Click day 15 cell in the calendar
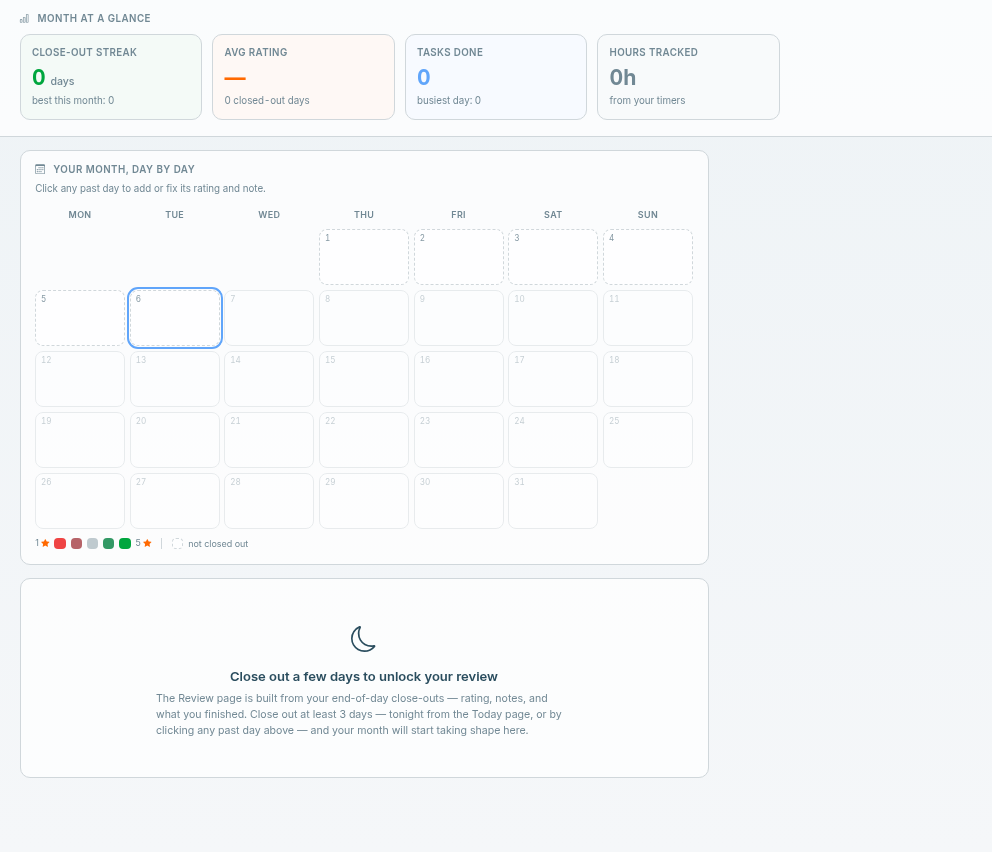Screen dimensions: 992x852 point(364,379)
